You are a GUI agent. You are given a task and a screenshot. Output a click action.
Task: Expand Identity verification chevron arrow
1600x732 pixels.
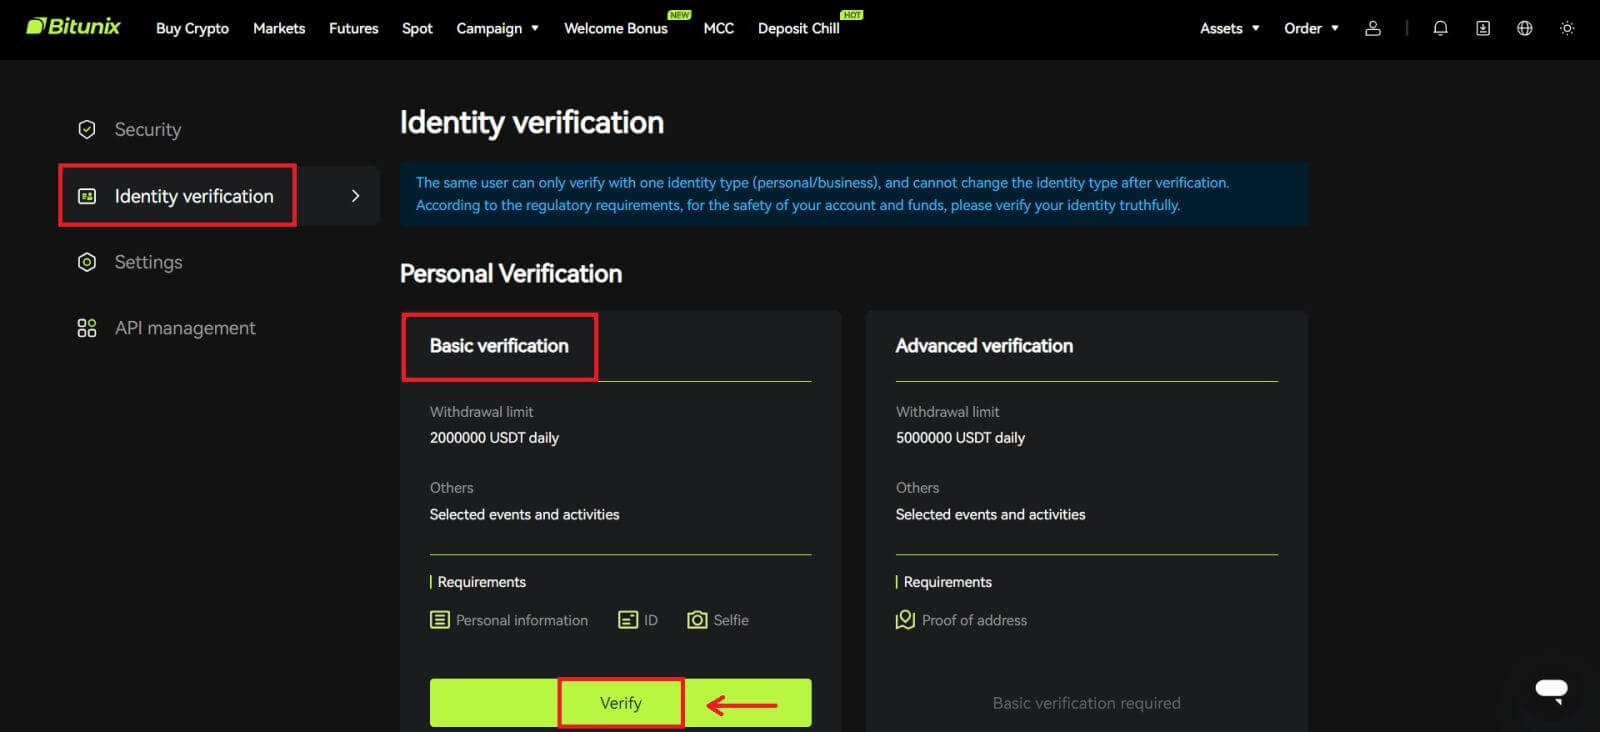[355, 196]
